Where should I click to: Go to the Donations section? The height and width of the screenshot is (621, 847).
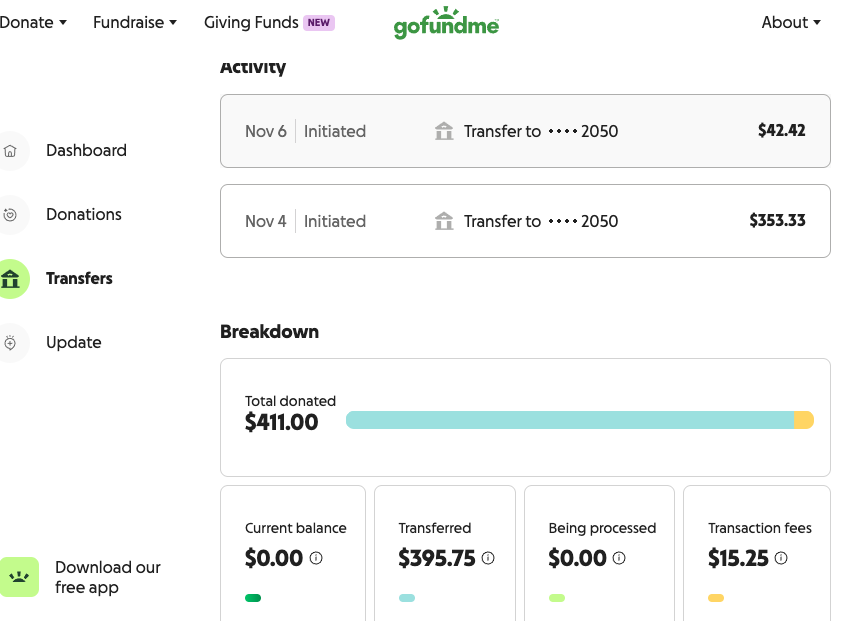pyautogui.click(x=83, y=215)
